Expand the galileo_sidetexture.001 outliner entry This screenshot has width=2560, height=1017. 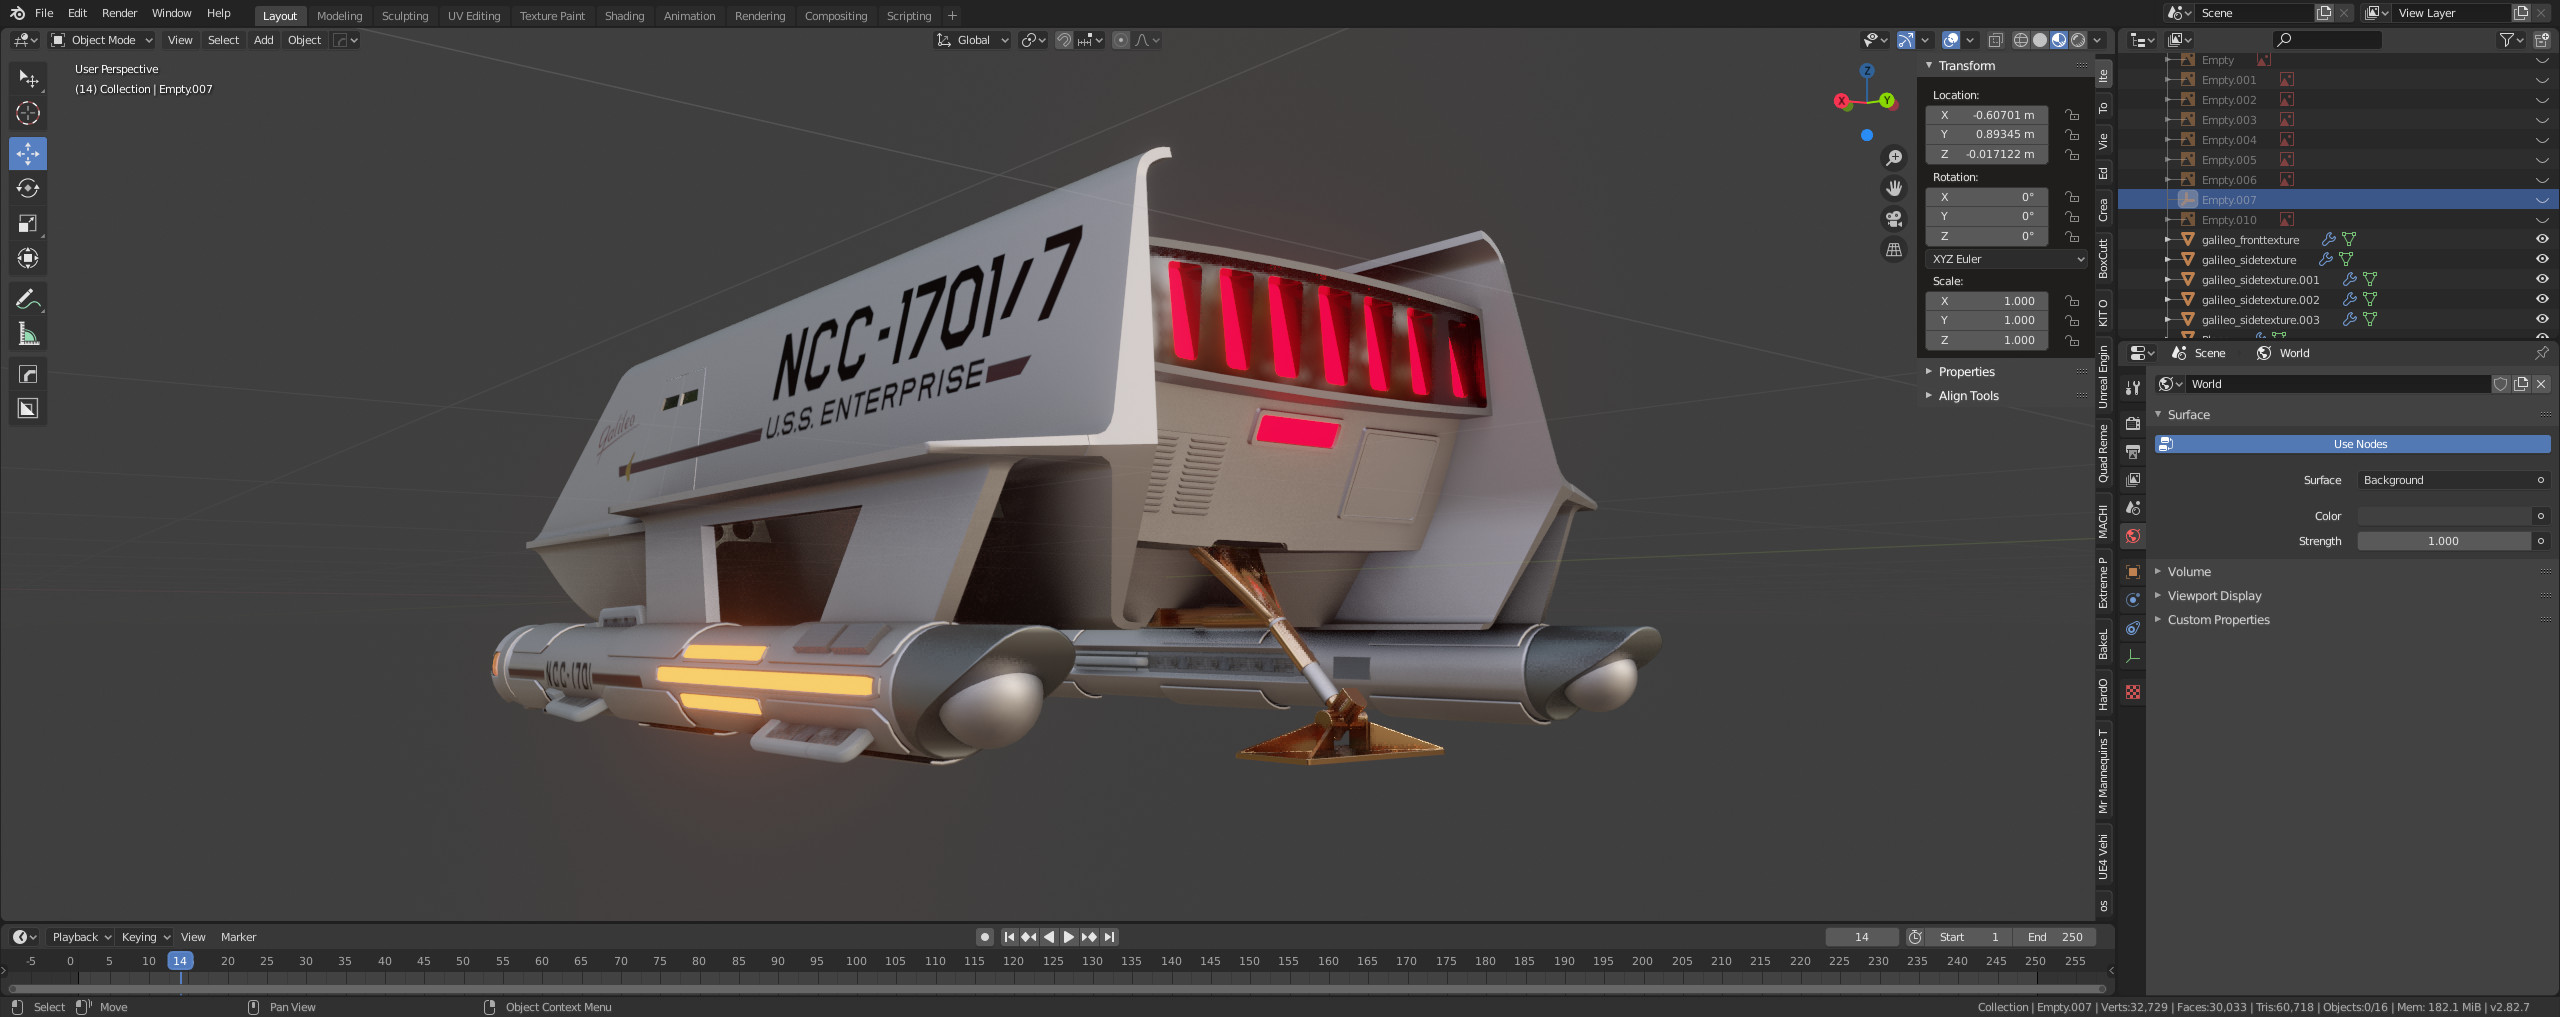pyautogui.click(x=2166, y=279)
